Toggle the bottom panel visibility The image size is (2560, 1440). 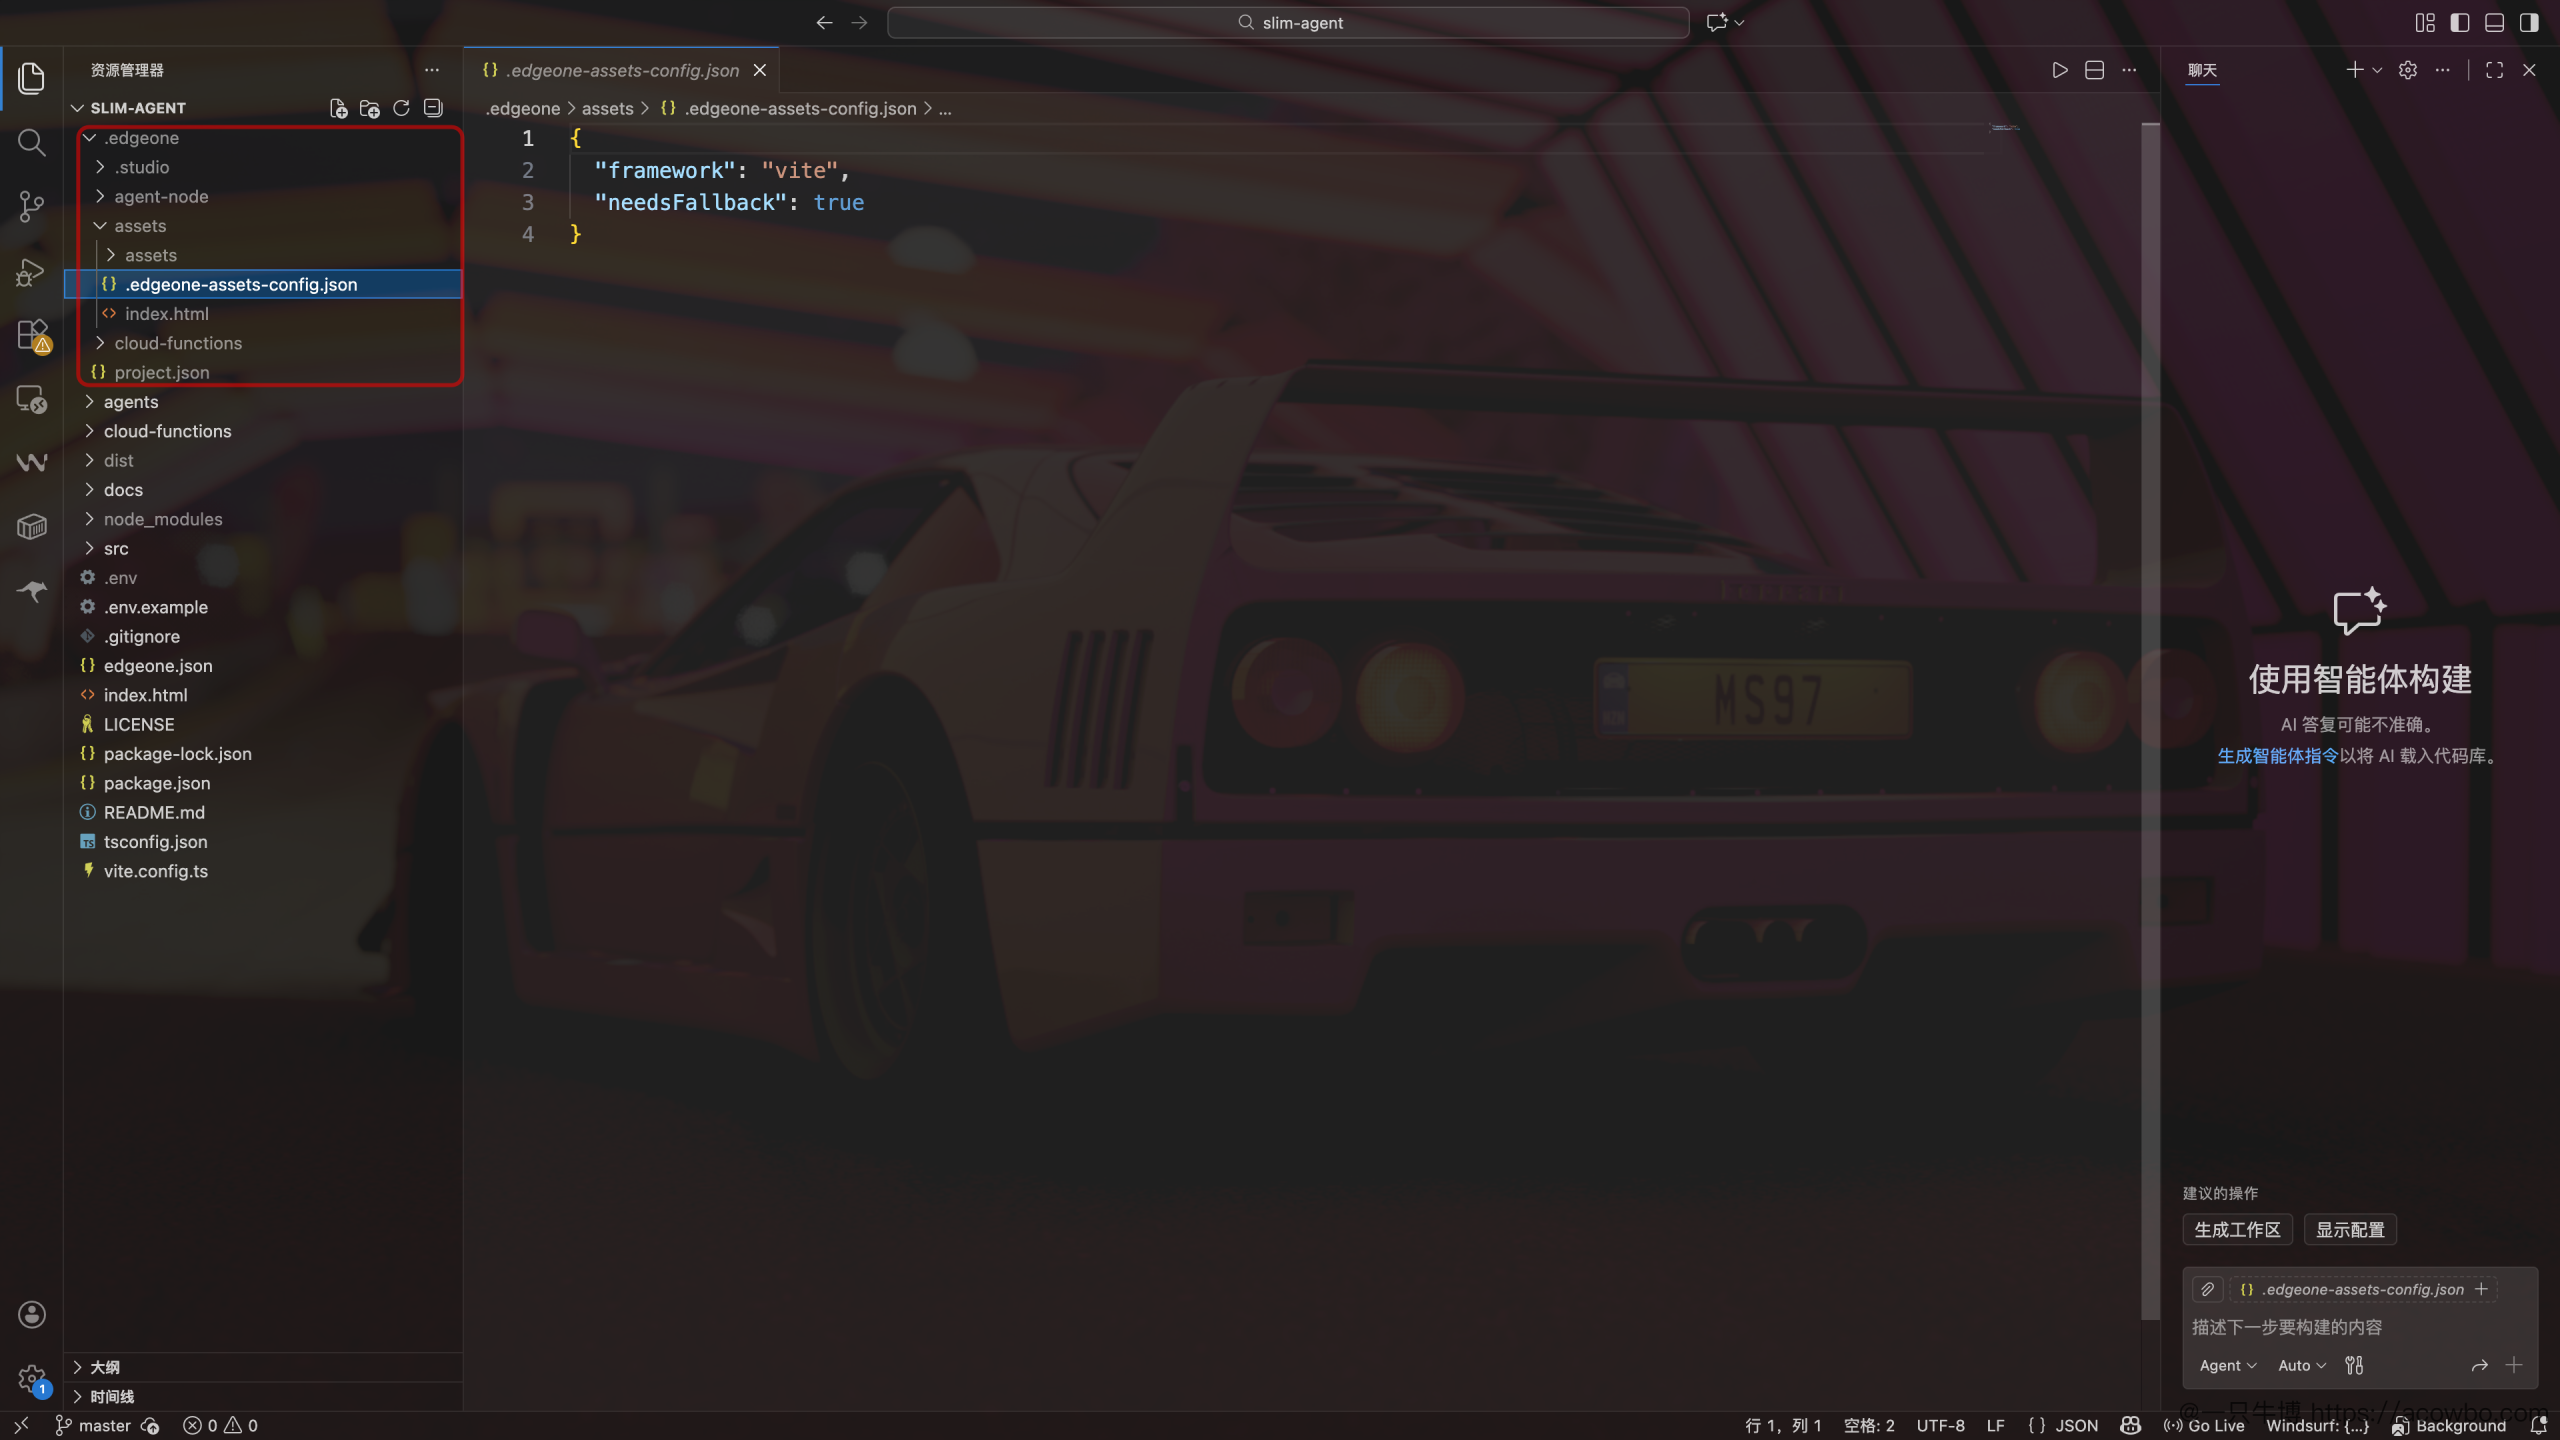(x=2495, y=22)
